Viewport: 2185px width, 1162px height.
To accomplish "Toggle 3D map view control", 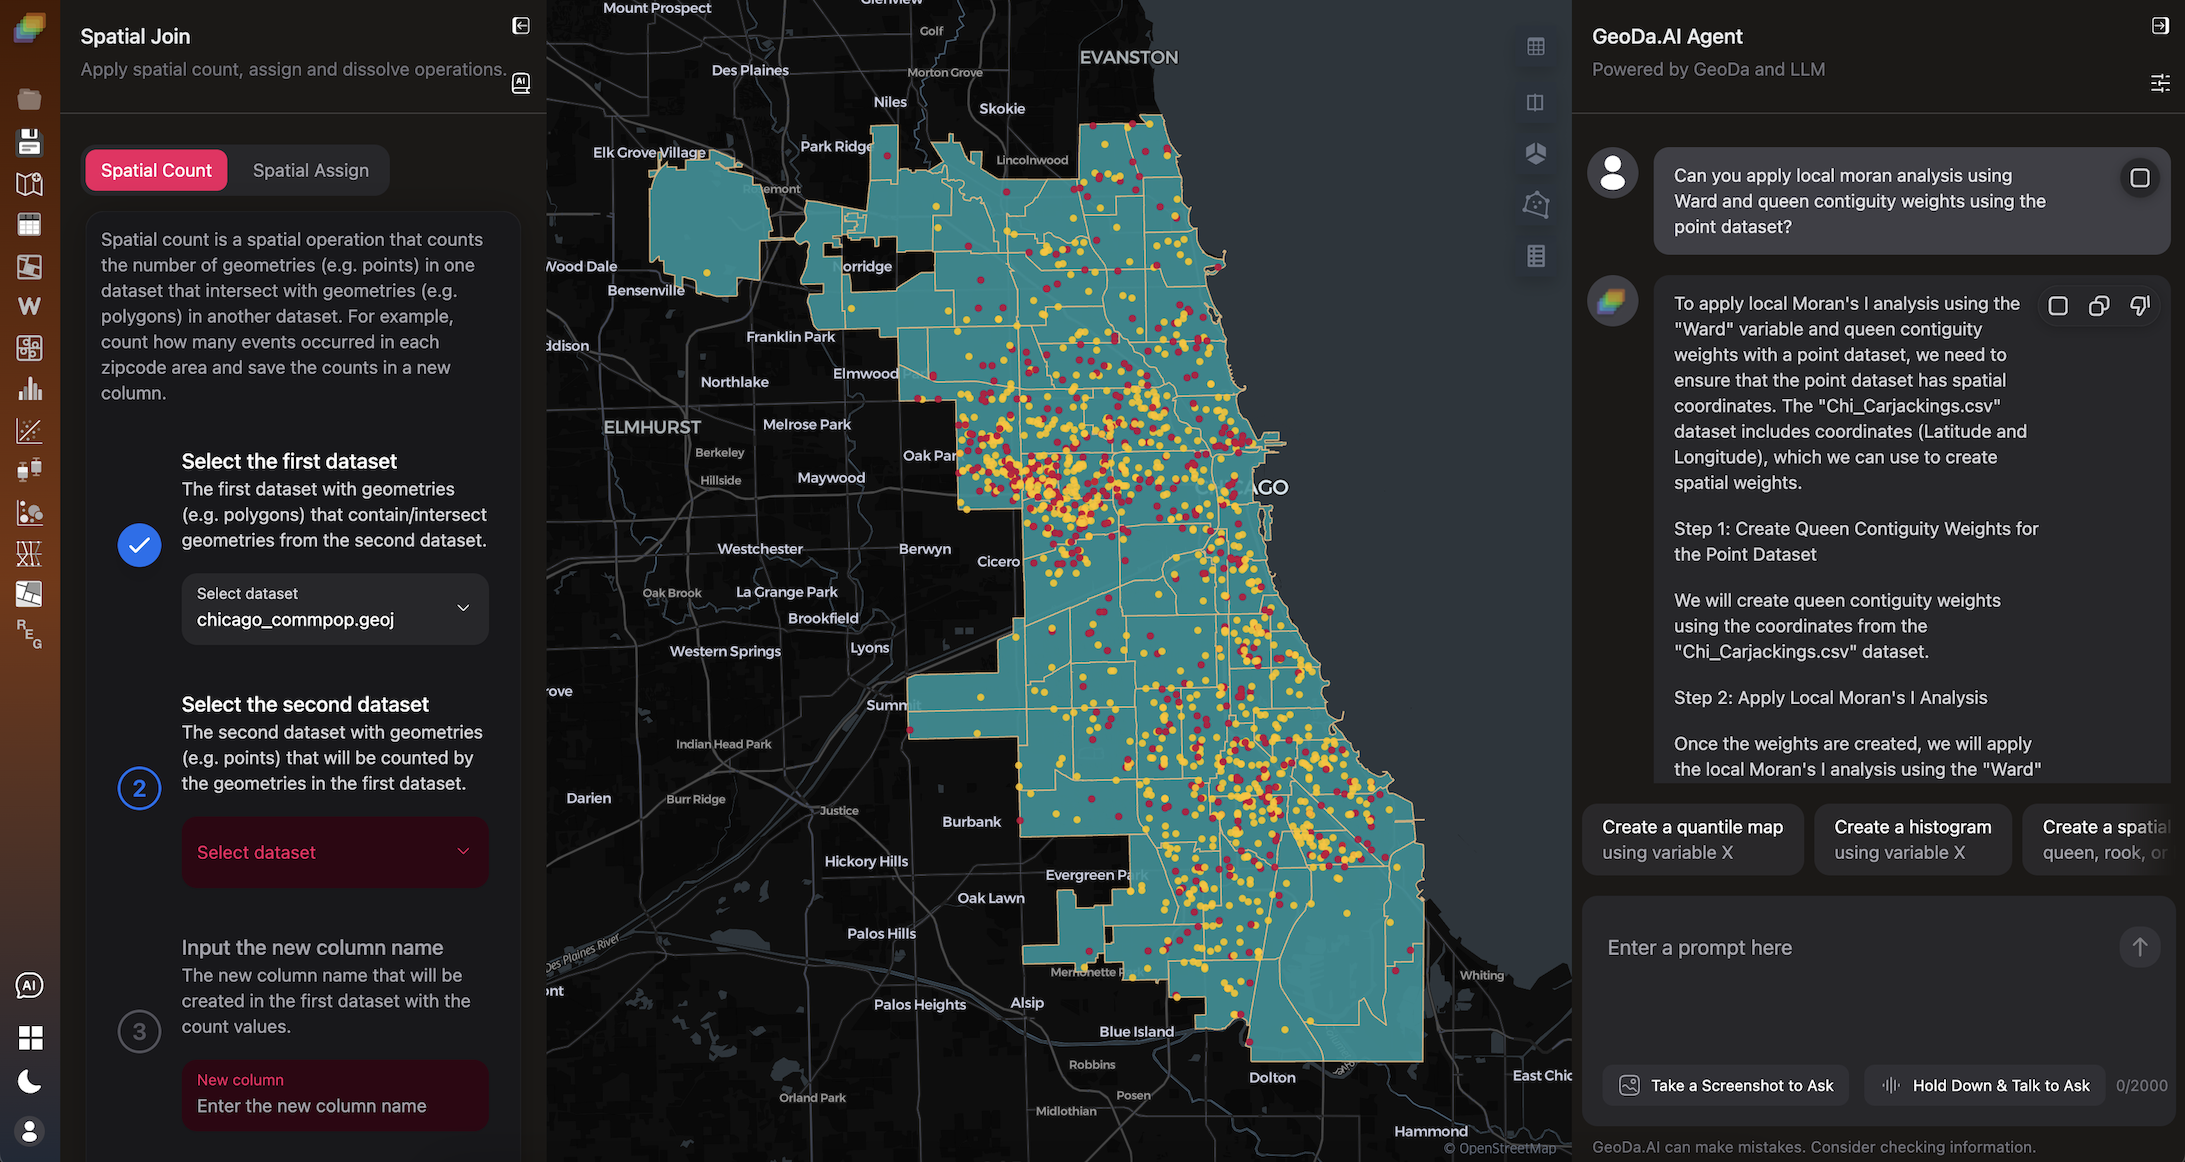I will 1536,153.
